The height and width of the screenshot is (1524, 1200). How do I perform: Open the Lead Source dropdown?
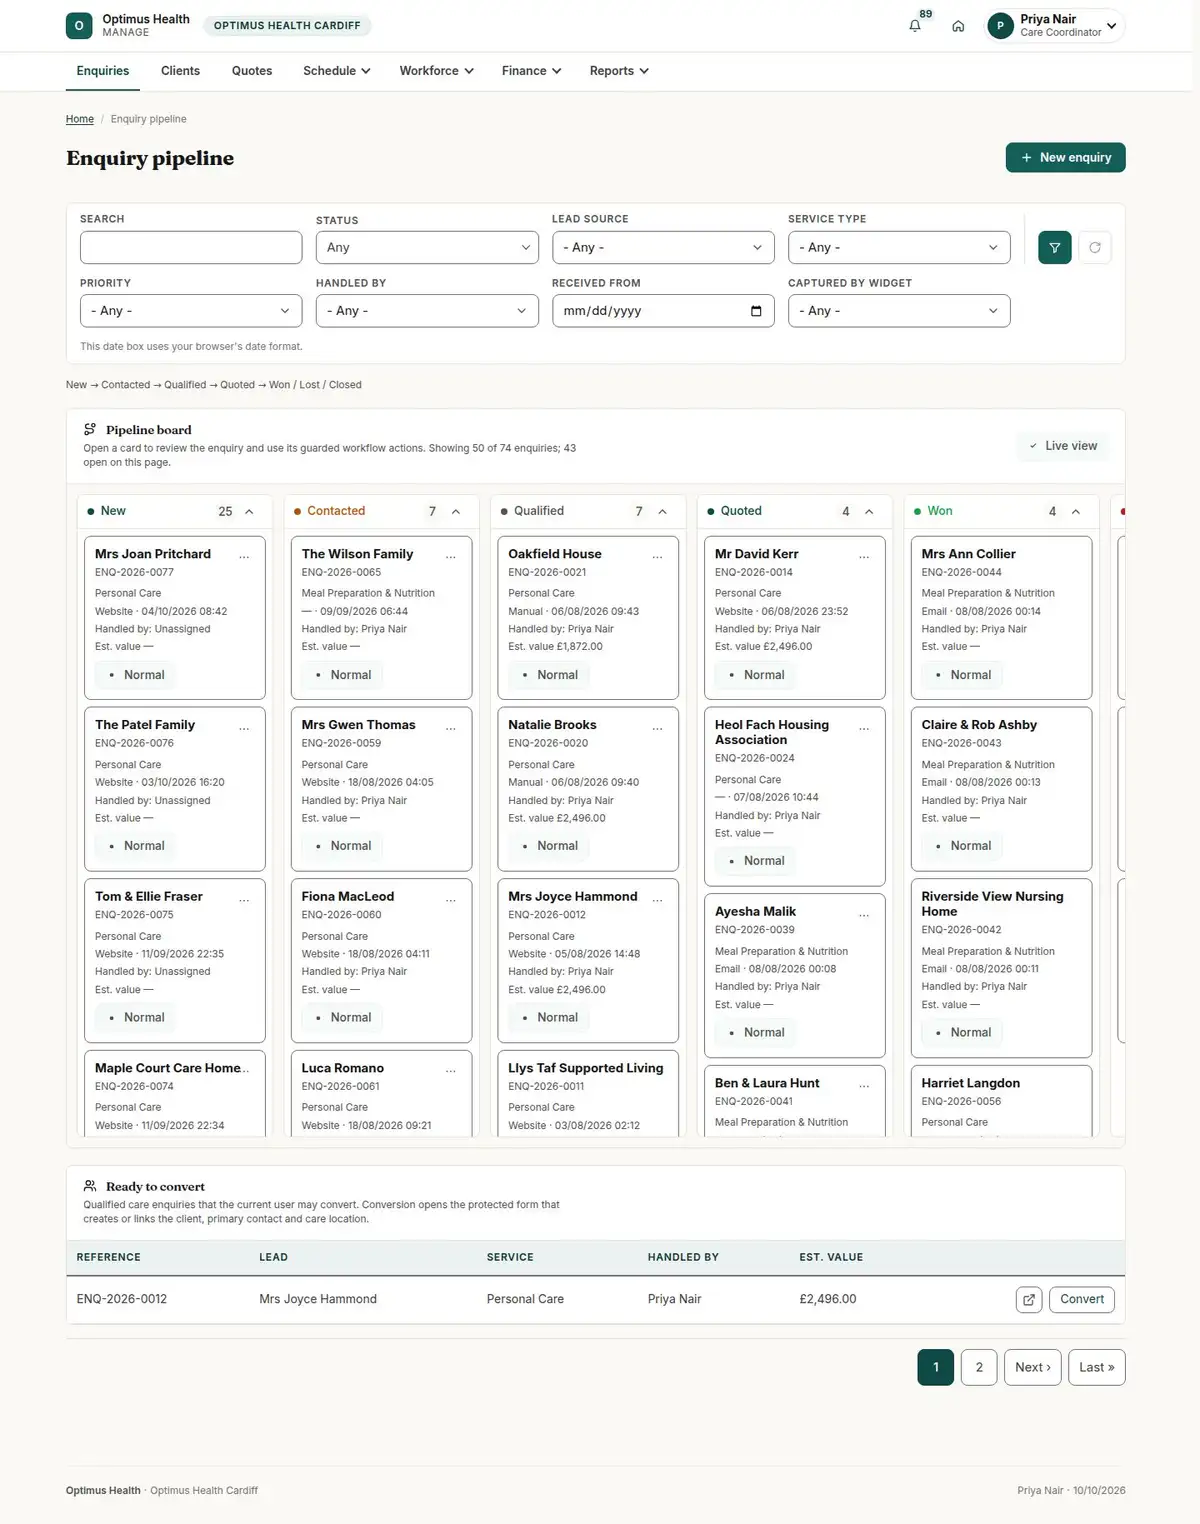coord(663,248)
